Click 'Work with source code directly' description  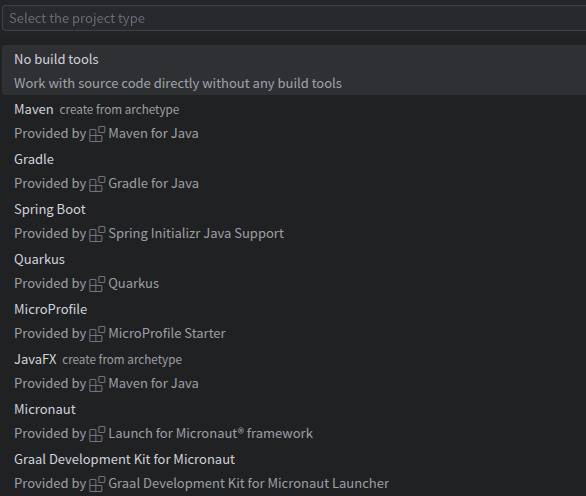tap(178, 83)
